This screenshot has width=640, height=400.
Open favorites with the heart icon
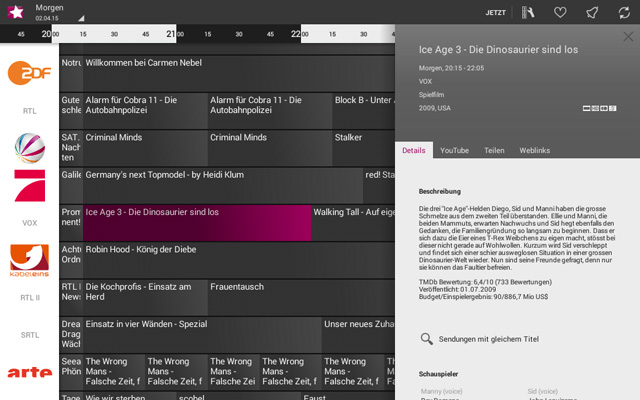click(x=561, y=13)
